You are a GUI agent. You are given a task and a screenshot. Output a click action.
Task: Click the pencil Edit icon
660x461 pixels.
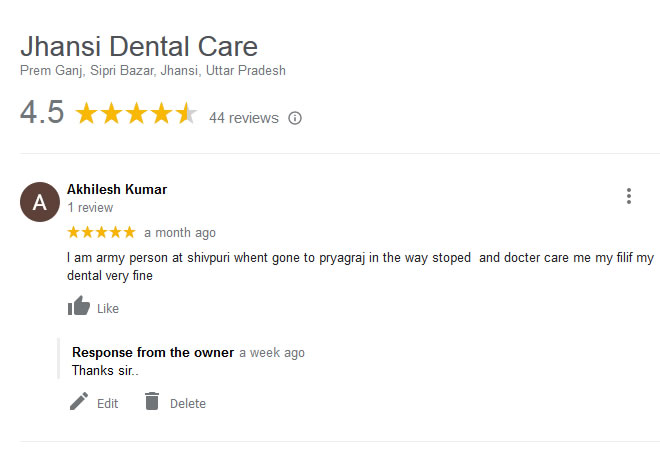[79, 401]
